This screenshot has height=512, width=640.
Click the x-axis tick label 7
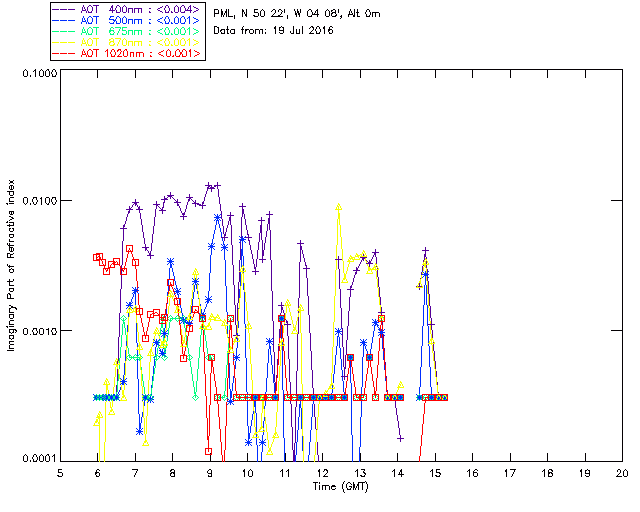pyautogui.click(x=135, y=473)
